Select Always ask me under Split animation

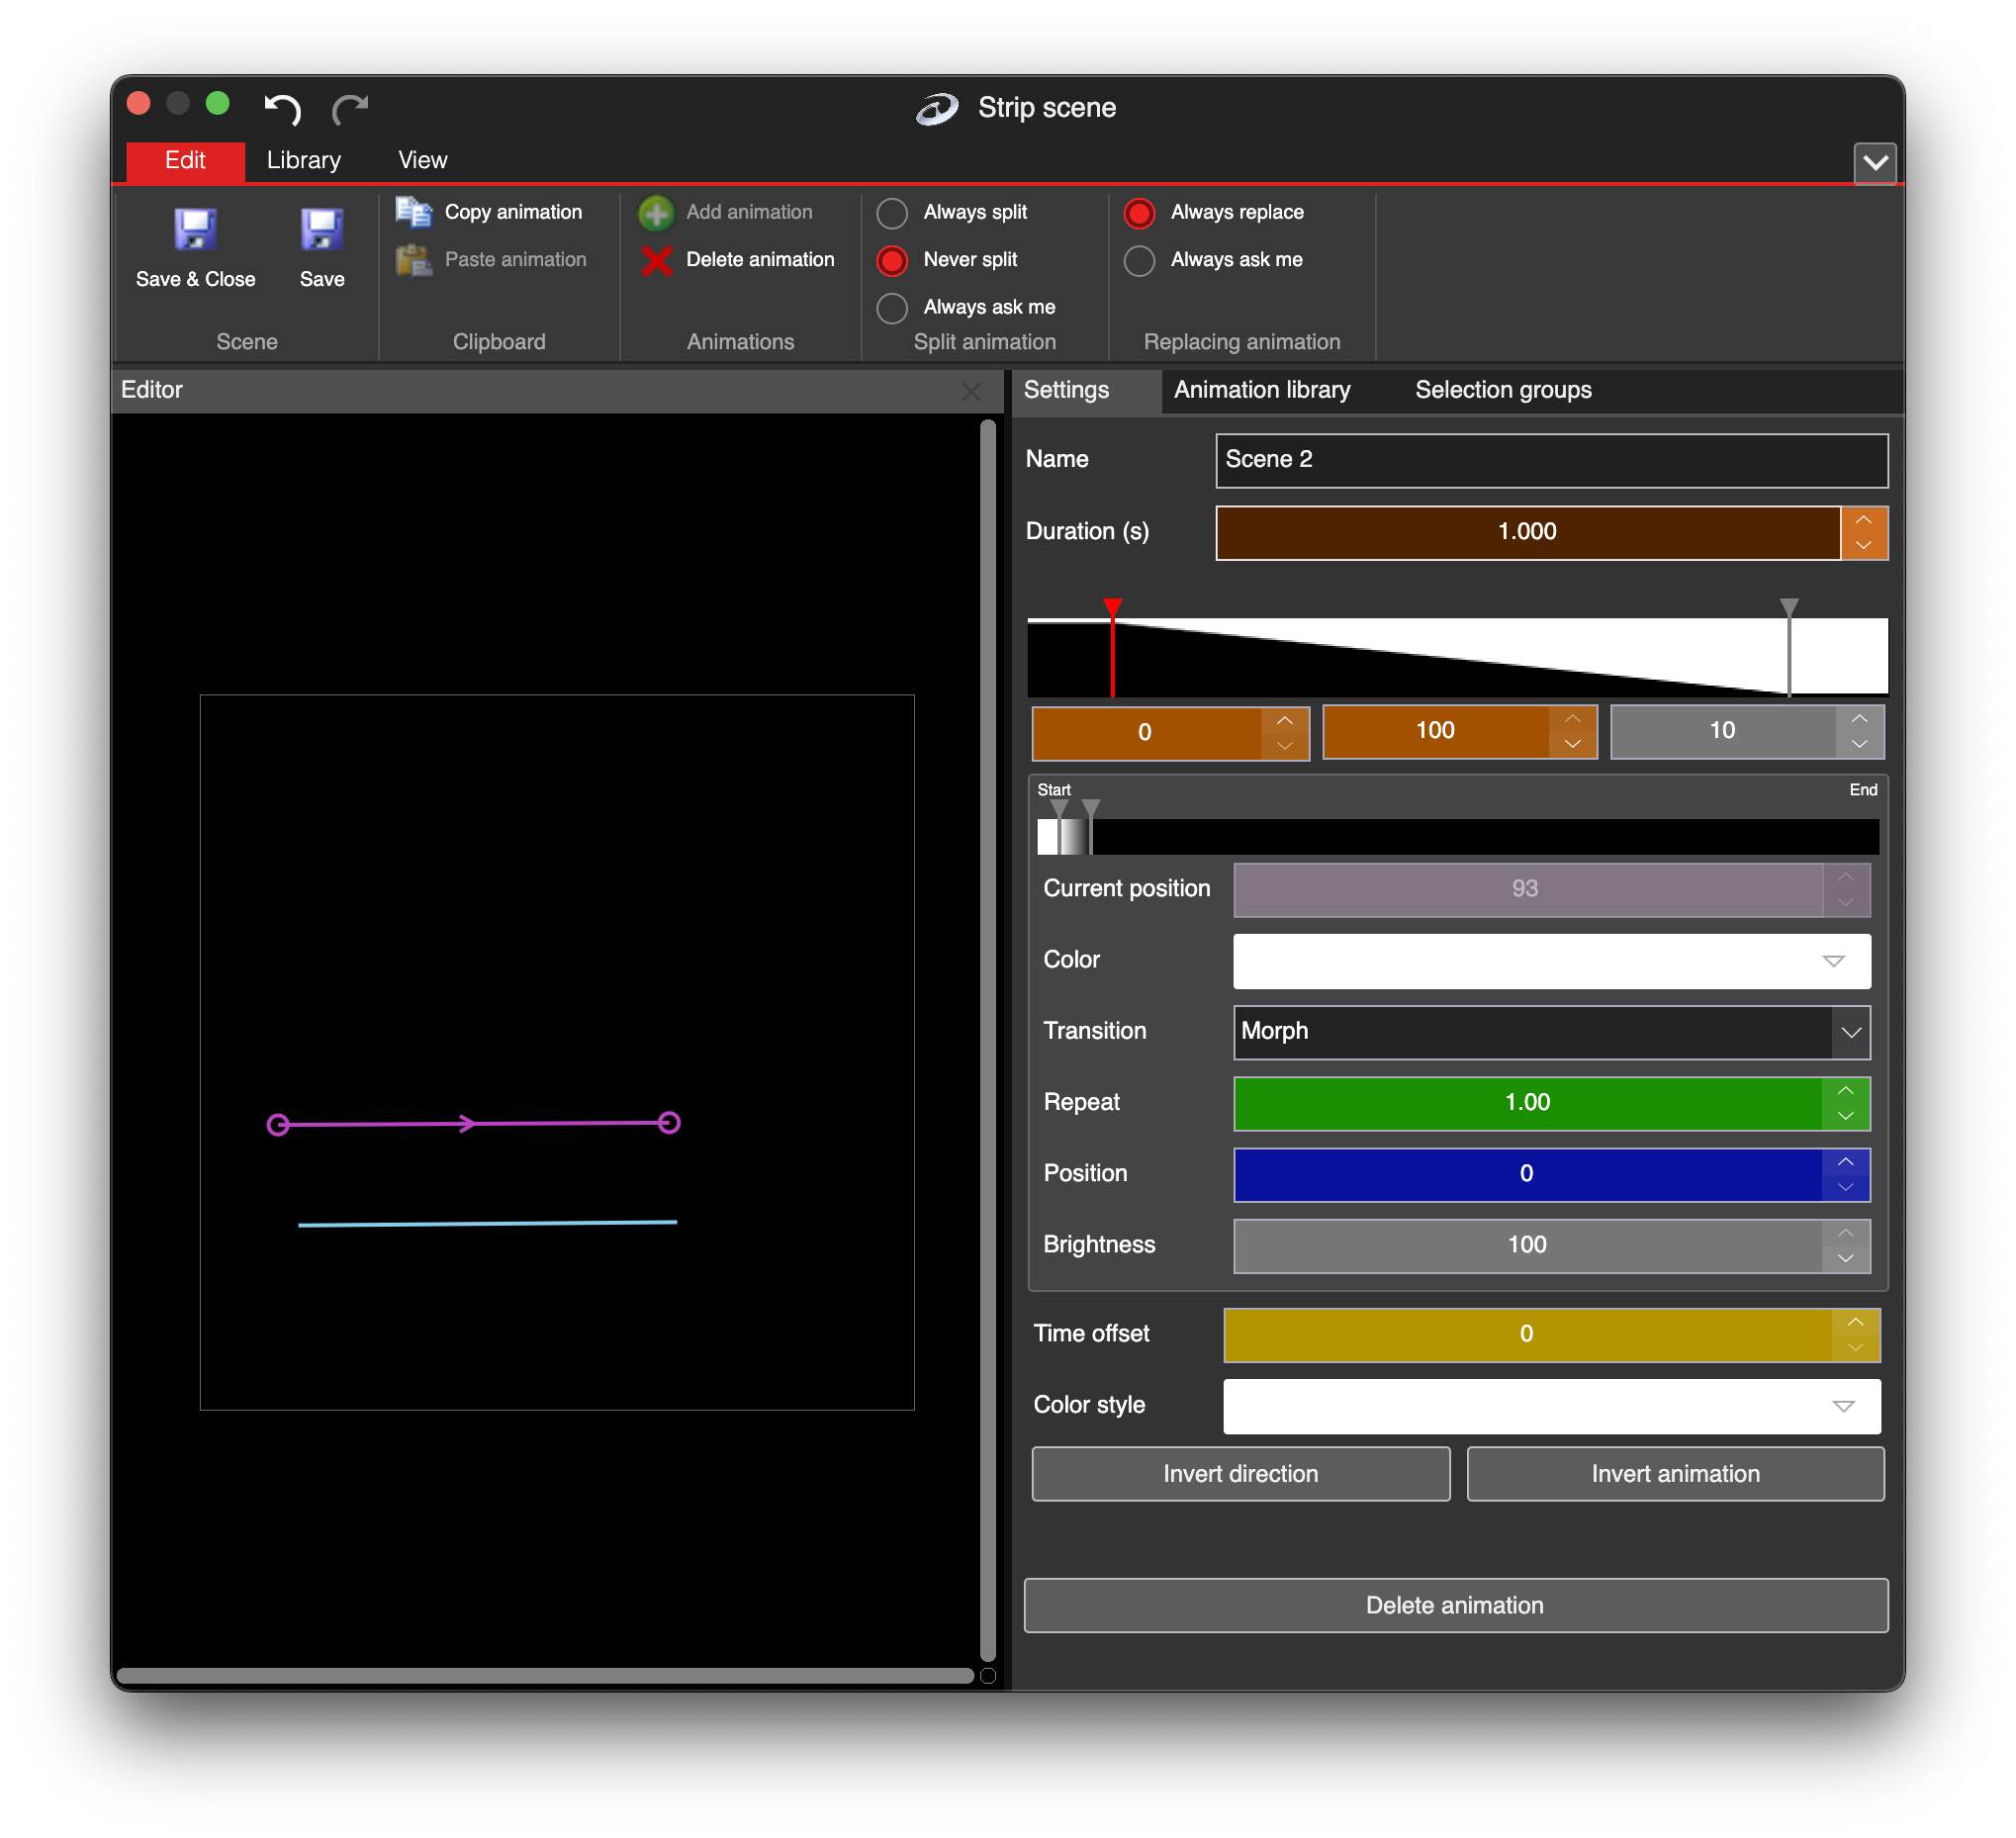pyautogui.click(x=892, y=308)
